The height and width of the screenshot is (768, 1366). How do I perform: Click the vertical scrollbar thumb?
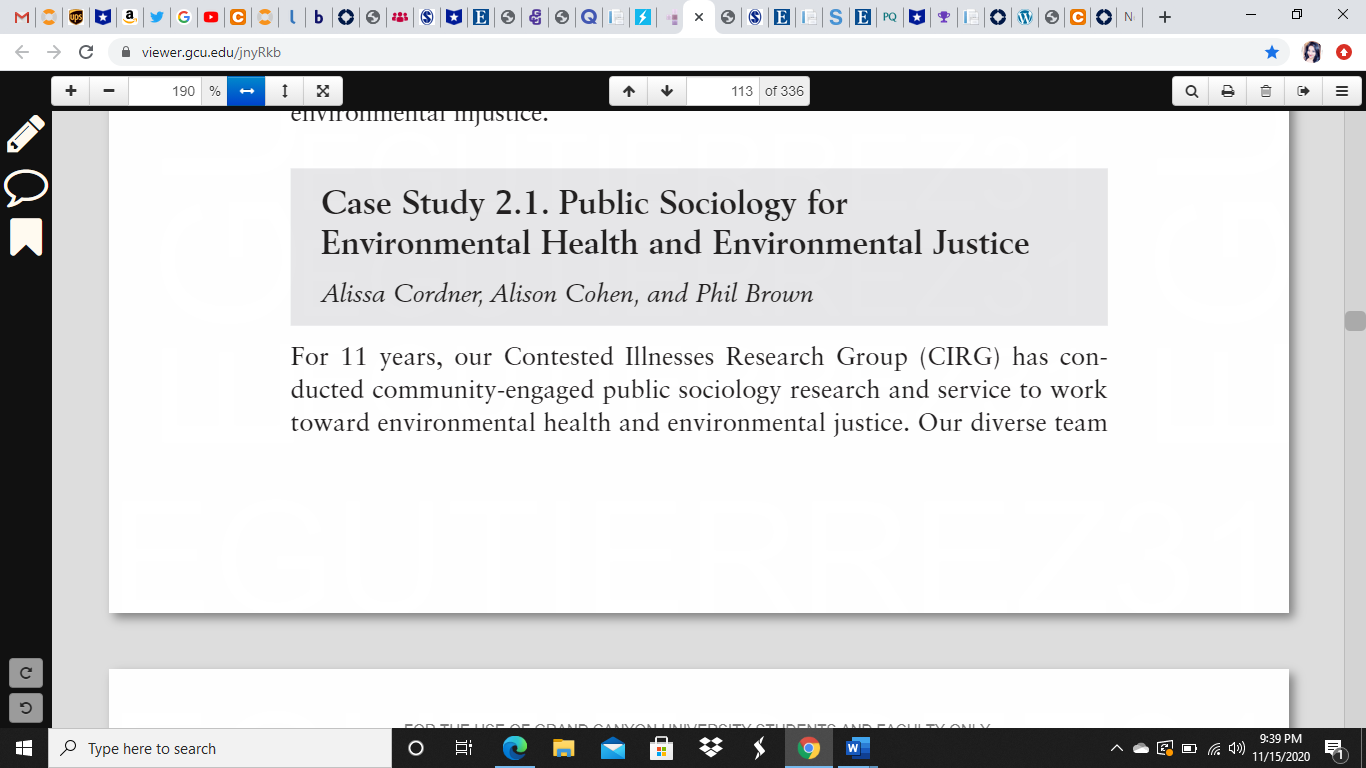click(1355, 321)
